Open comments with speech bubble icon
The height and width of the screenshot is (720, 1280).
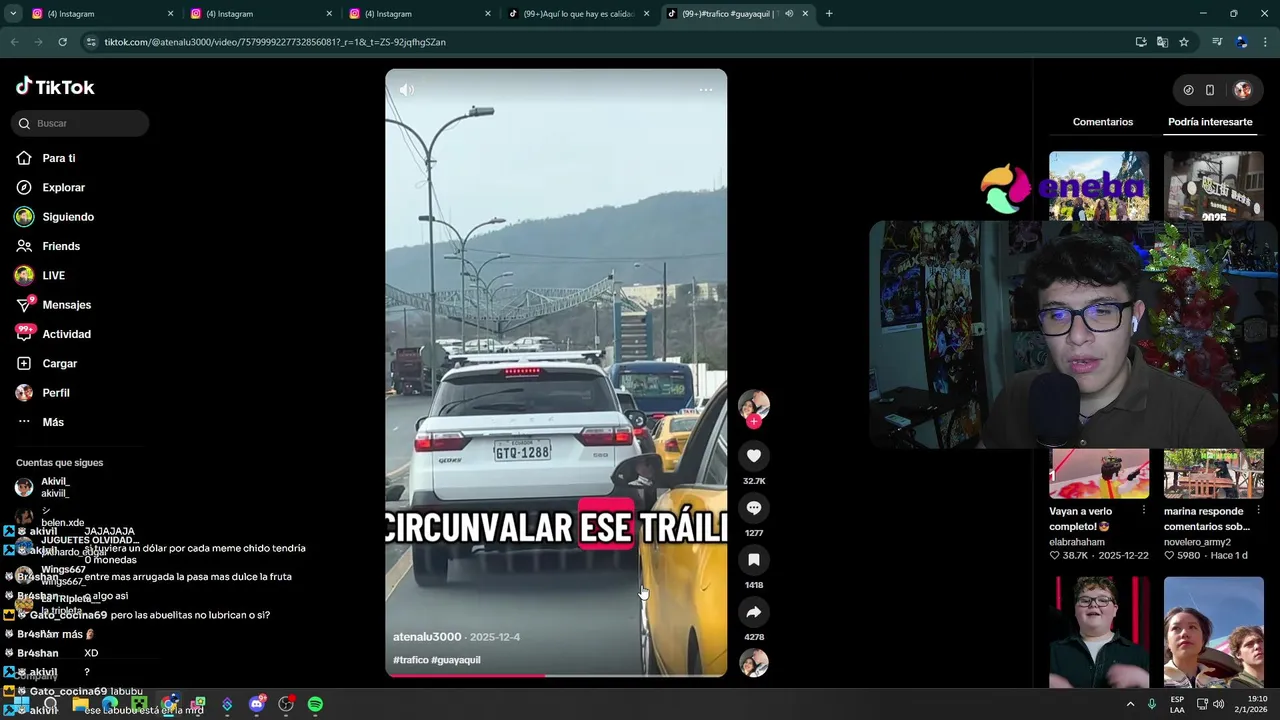pyautogui.click(x=754, y=508)
